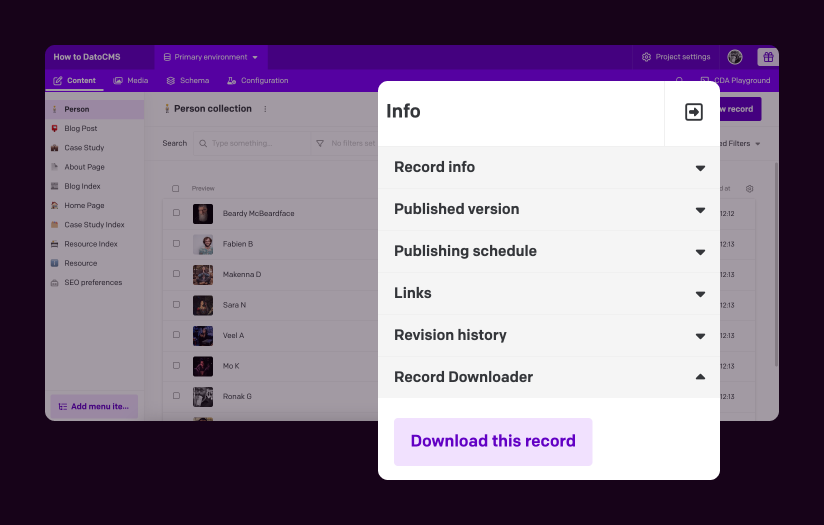The image size is (824, 525).
Task: Check the Makenna D row checkbox
Action: [x=176, y=274]
